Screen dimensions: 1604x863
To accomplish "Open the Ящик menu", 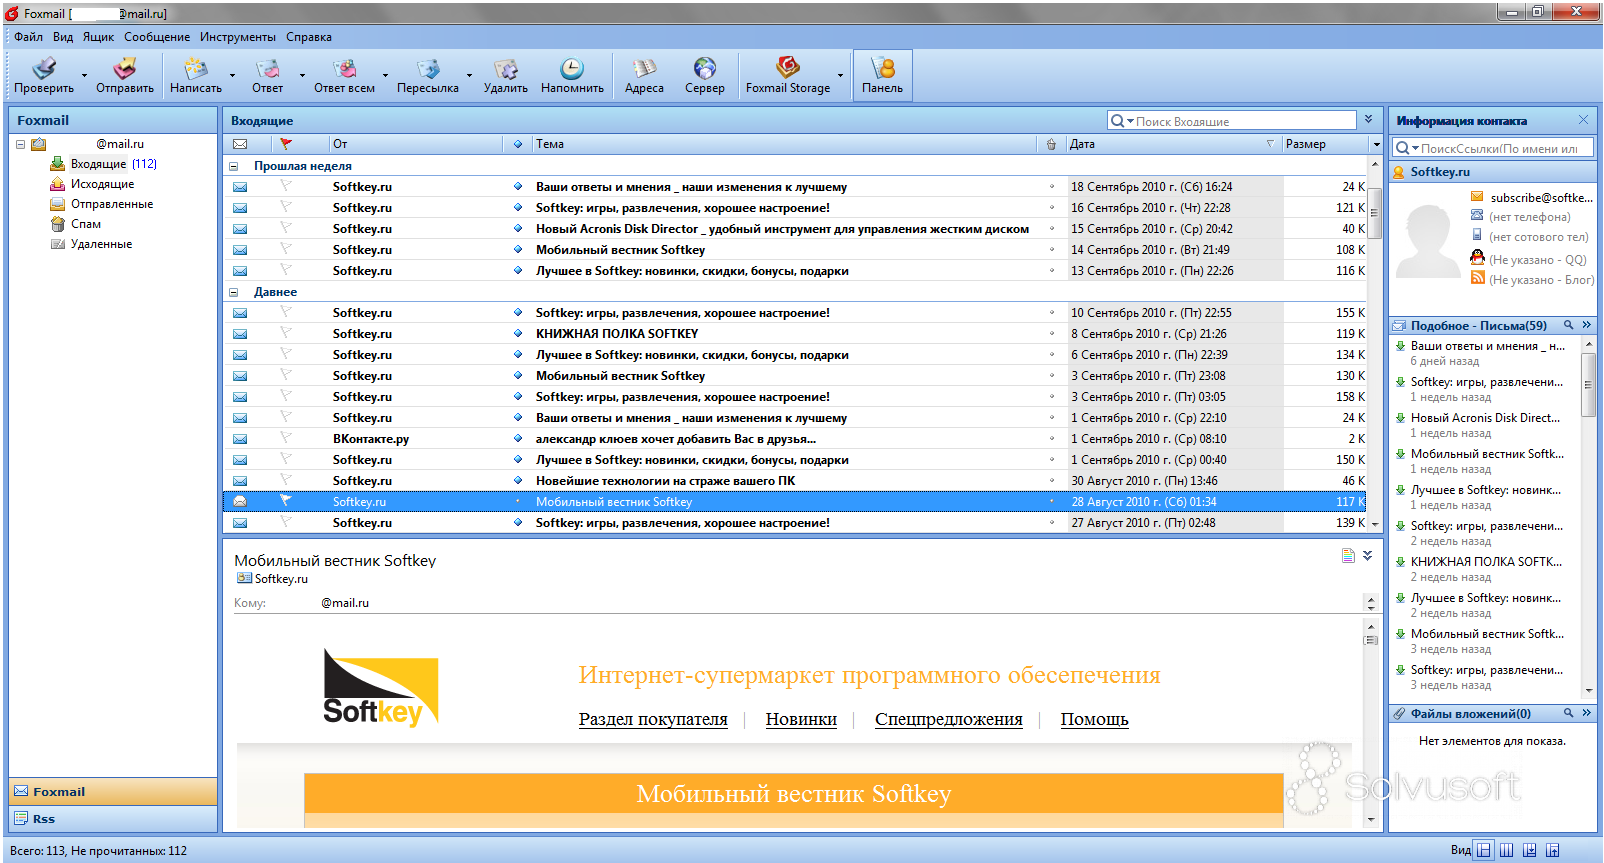I will tap(98, 37).
